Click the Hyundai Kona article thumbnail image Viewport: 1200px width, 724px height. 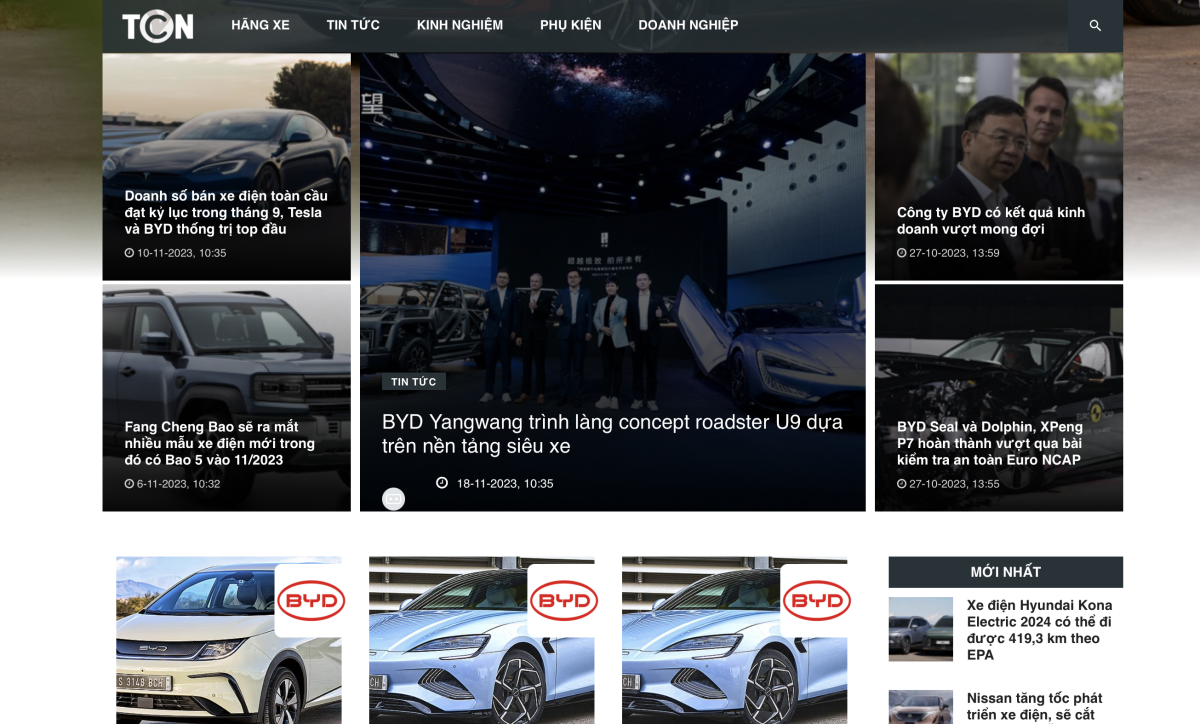[920, 629]
